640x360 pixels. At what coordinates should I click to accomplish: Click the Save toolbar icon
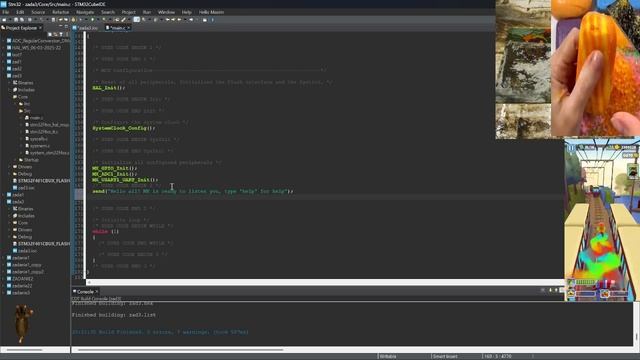tap(16, 20)
